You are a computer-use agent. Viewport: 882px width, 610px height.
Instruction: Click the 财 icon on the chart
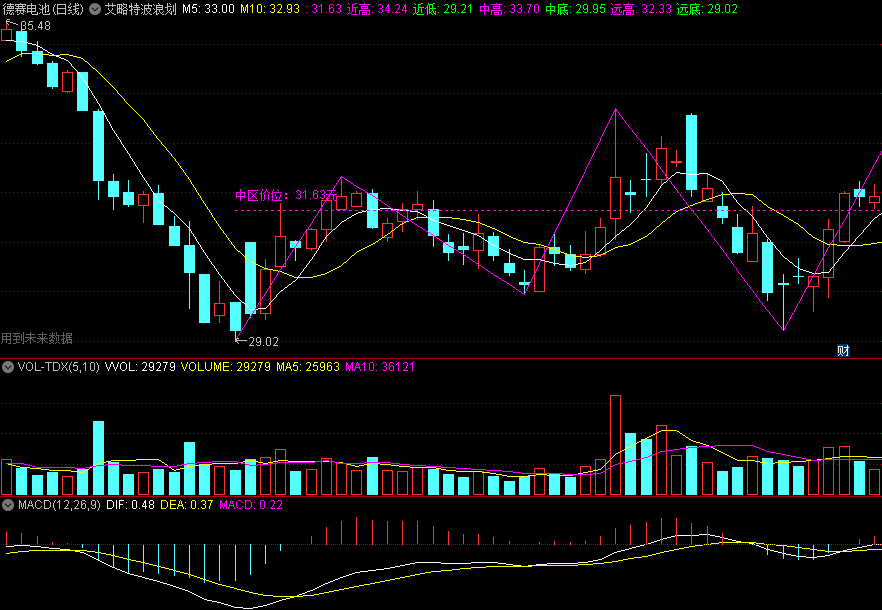(x=843, y=351)
